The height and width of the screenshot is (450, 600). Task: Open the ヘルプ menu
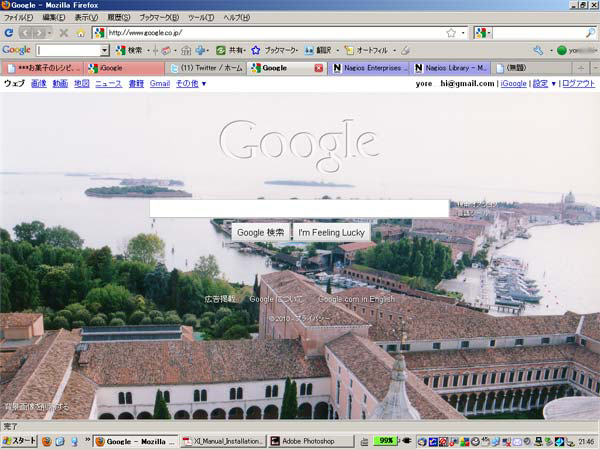coord(236,18)
